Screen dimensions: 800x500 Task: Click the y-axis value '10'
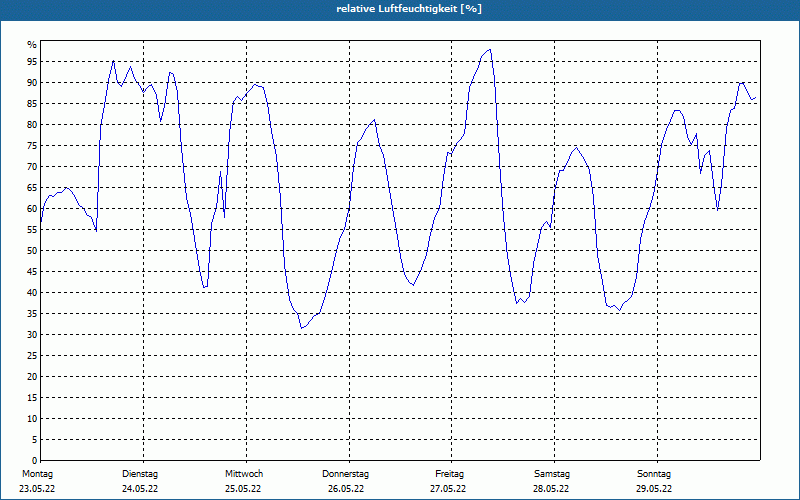tap(32, 419)
